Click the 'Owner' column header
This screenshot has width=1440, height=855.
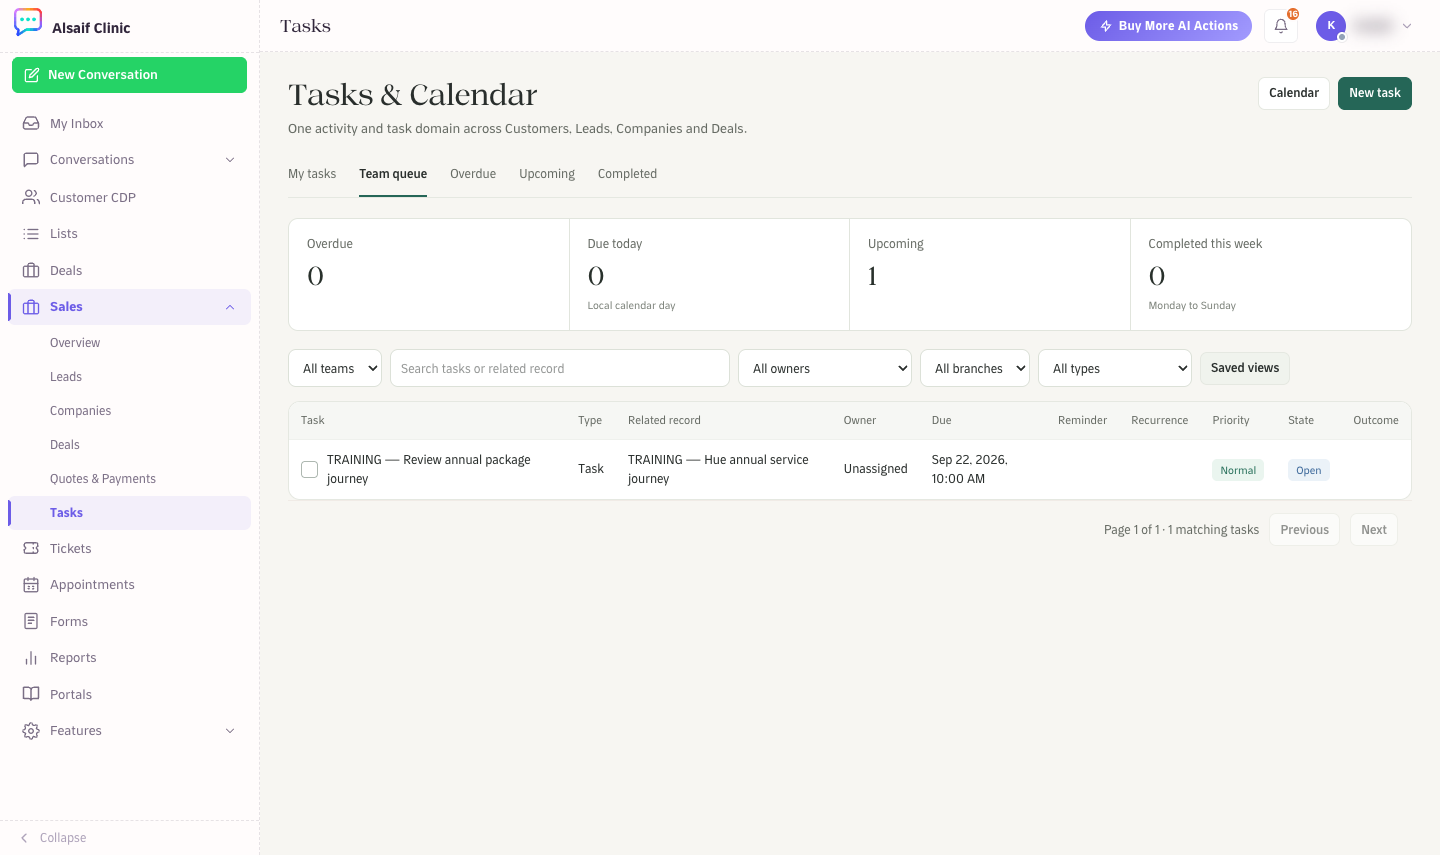[x=860, y=420]
